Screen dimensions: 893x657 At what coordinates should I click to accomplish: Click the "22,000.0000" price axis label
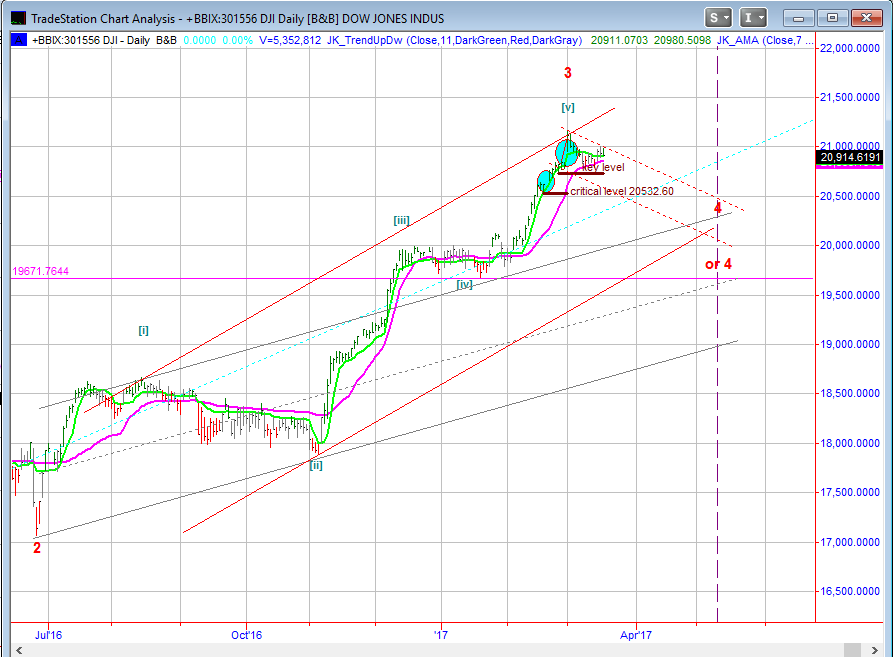point(850,48)
